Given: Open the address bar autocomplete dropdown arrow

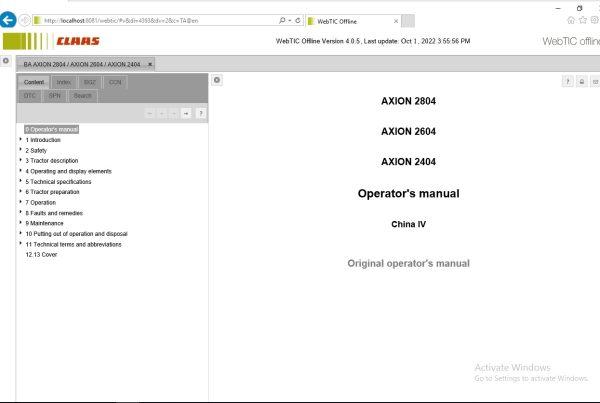Looking at the screenshot, I should point(290,20).
